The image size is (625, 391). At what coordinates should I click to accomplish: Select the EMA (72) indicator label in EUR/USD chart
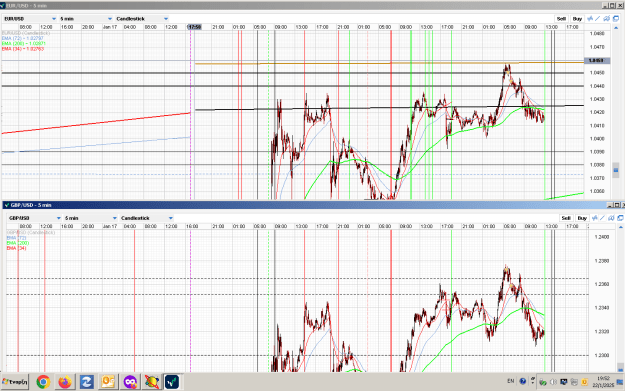point(22,38)
